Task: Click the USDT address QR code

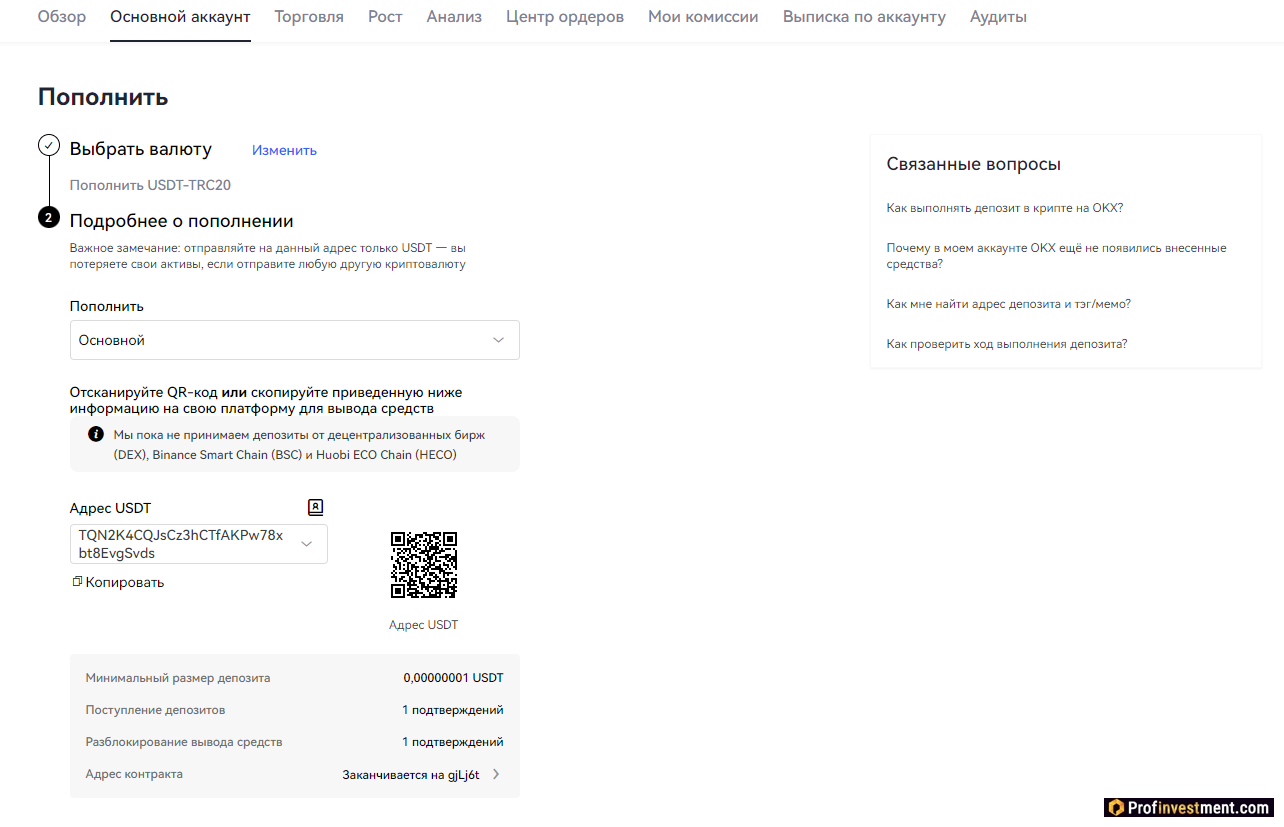Action: [424, 565]
